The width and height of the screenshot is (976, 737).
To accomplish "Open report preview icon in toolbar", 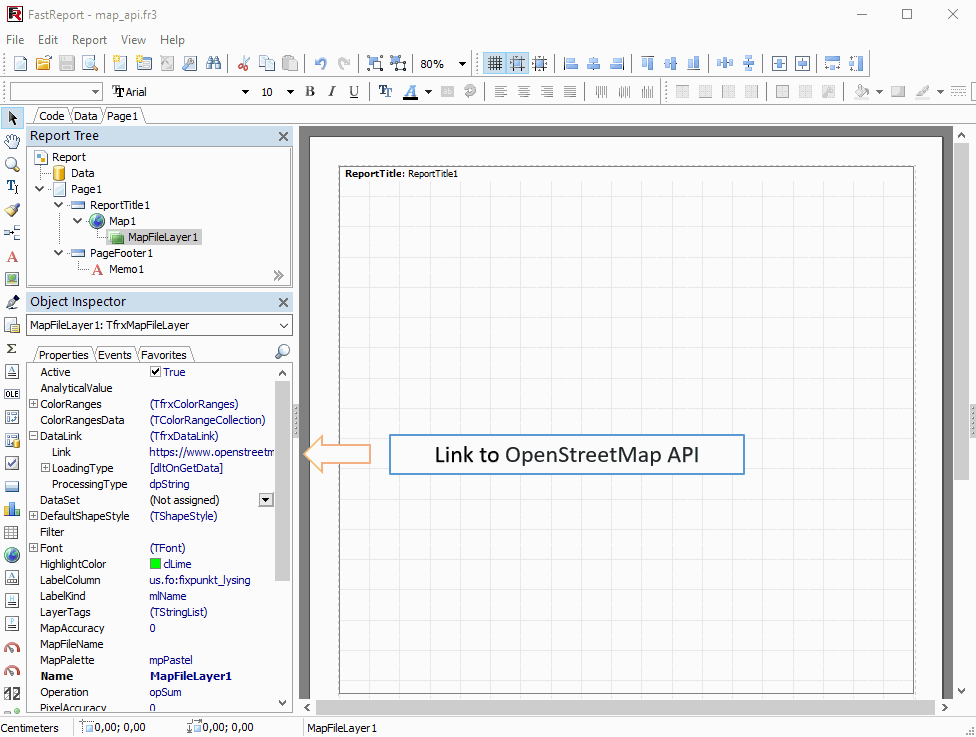I will 89,63.
